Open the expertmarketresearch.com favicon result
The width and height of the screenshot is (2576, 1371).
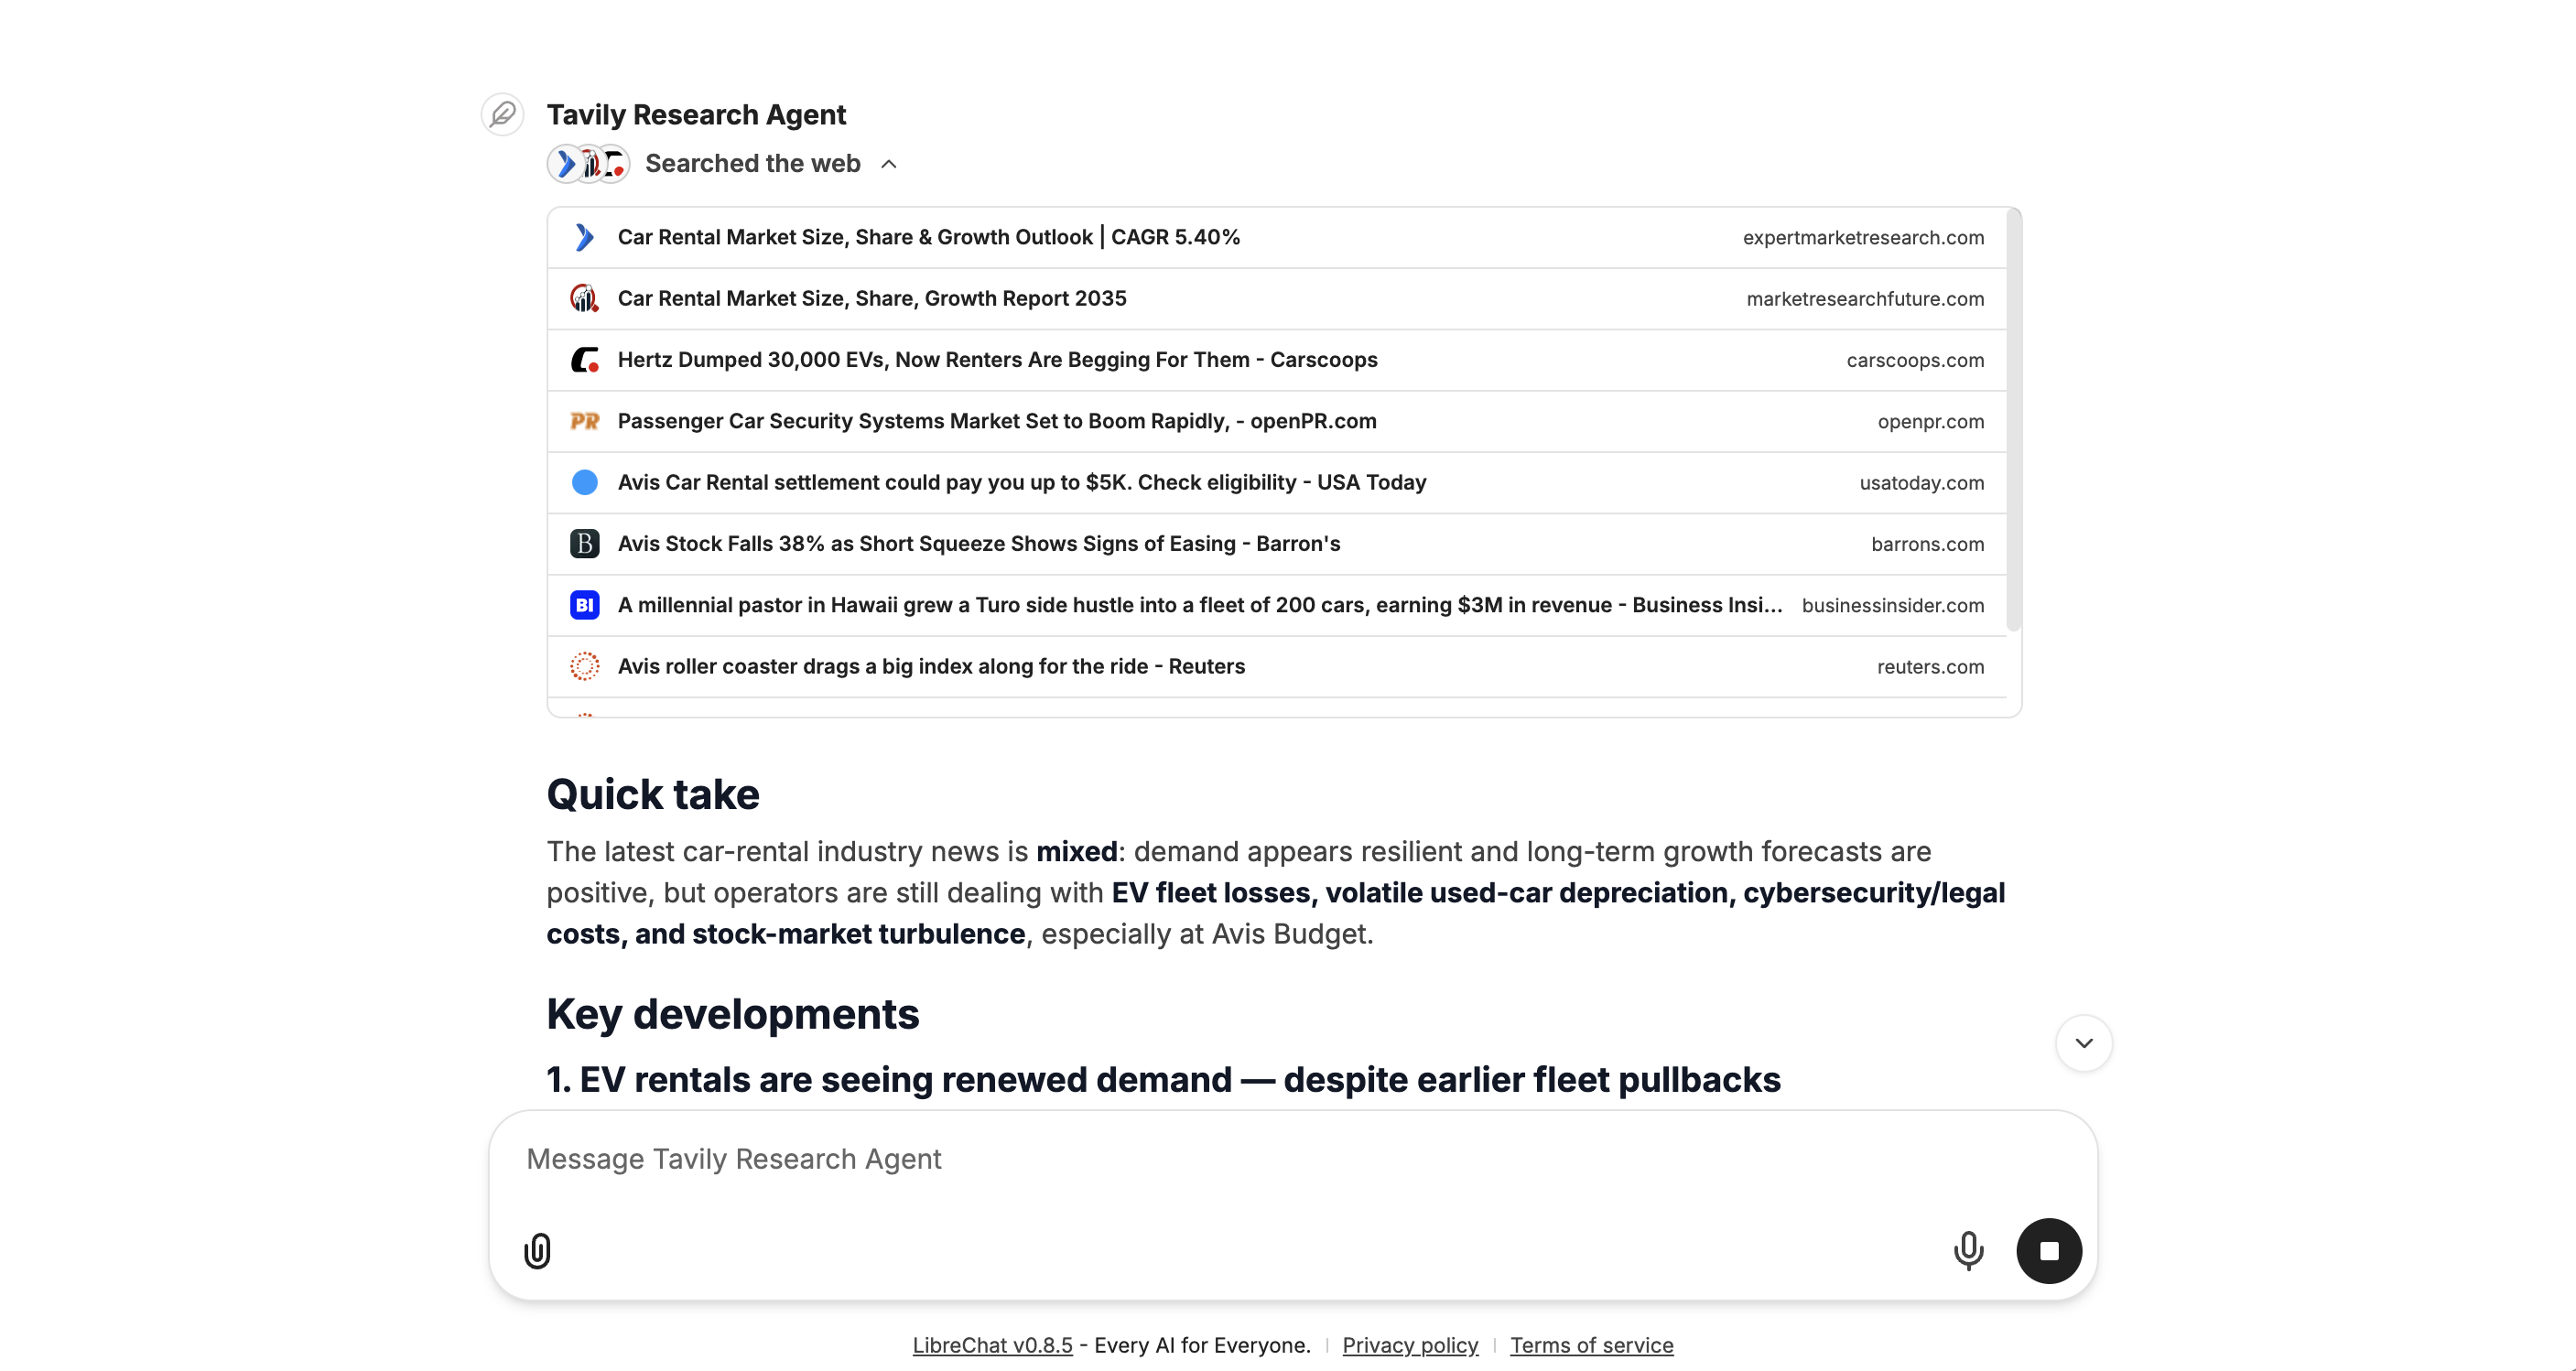tap(584, 238)
